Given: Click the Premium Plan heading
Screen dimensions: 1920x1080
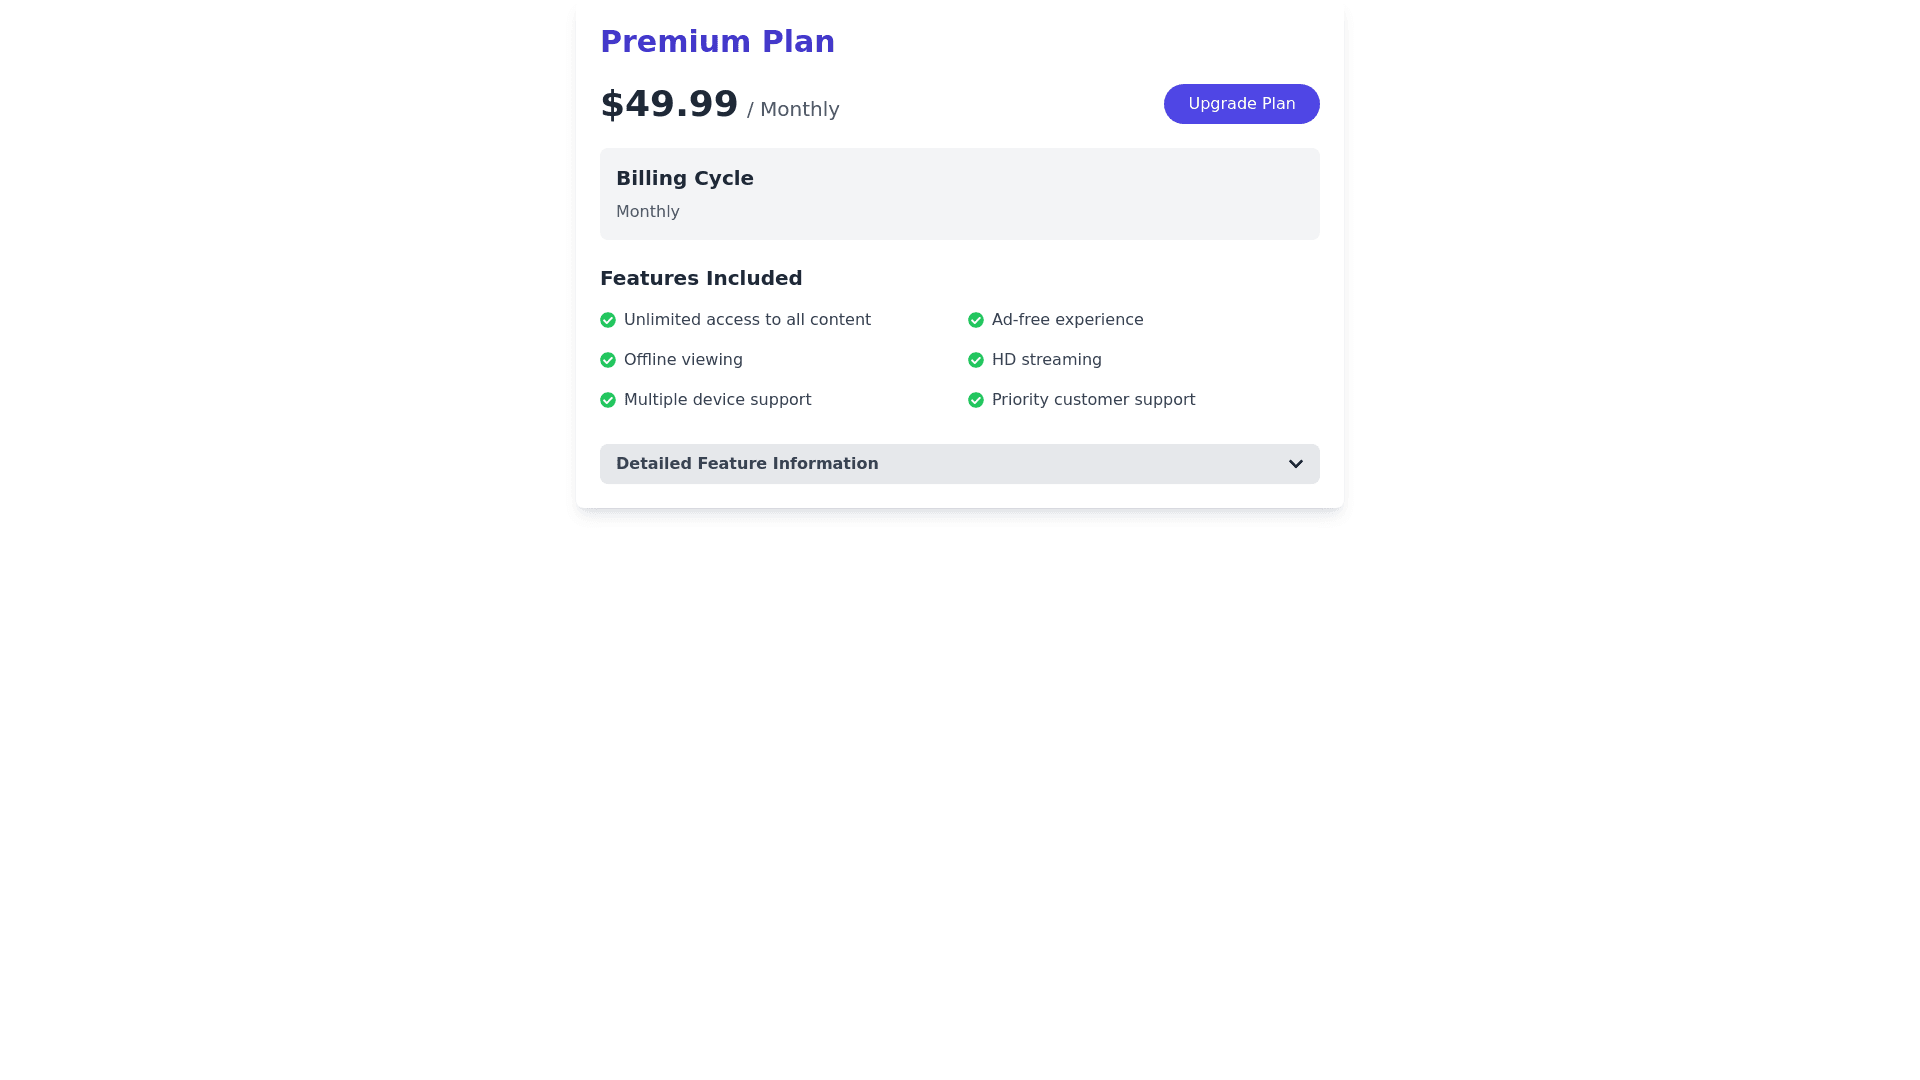Looking at the screenshot, I should (x=717, y=42).
